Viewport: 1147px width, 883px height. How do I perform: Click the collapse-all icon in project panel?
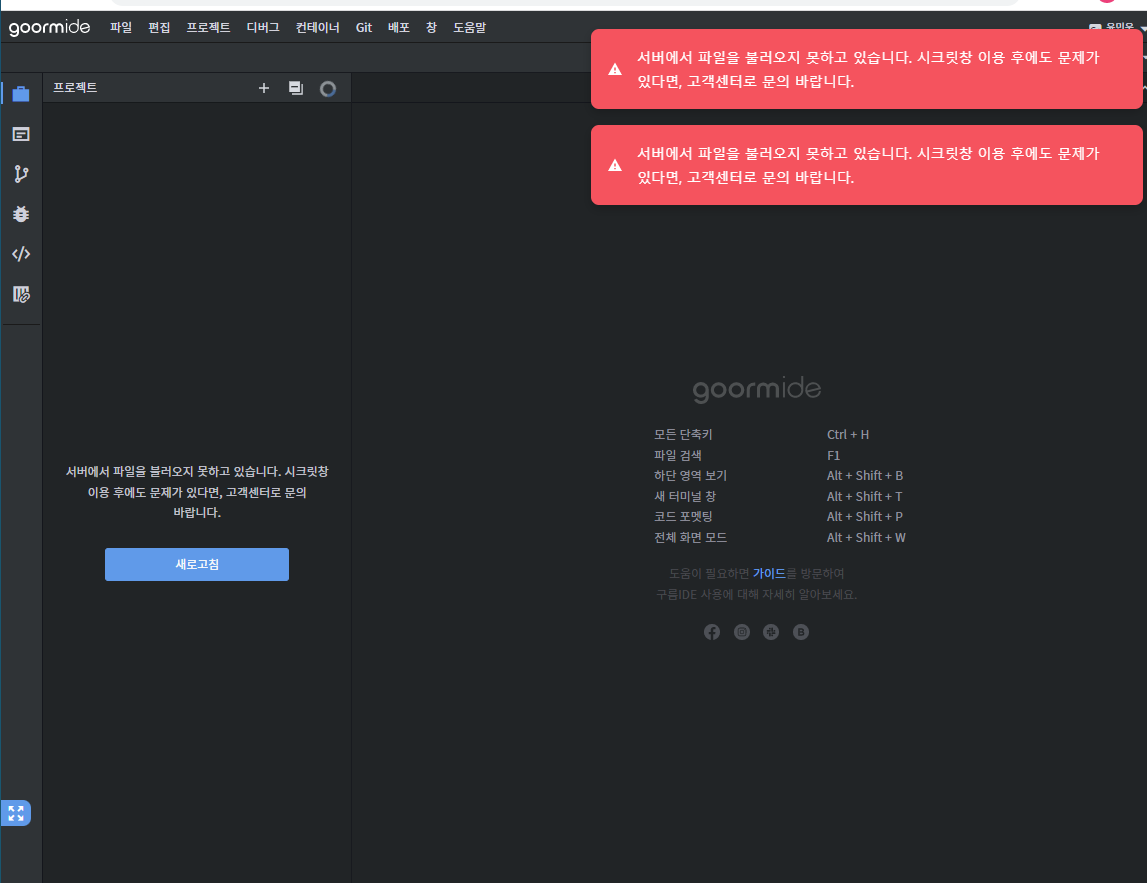(296, 88)
